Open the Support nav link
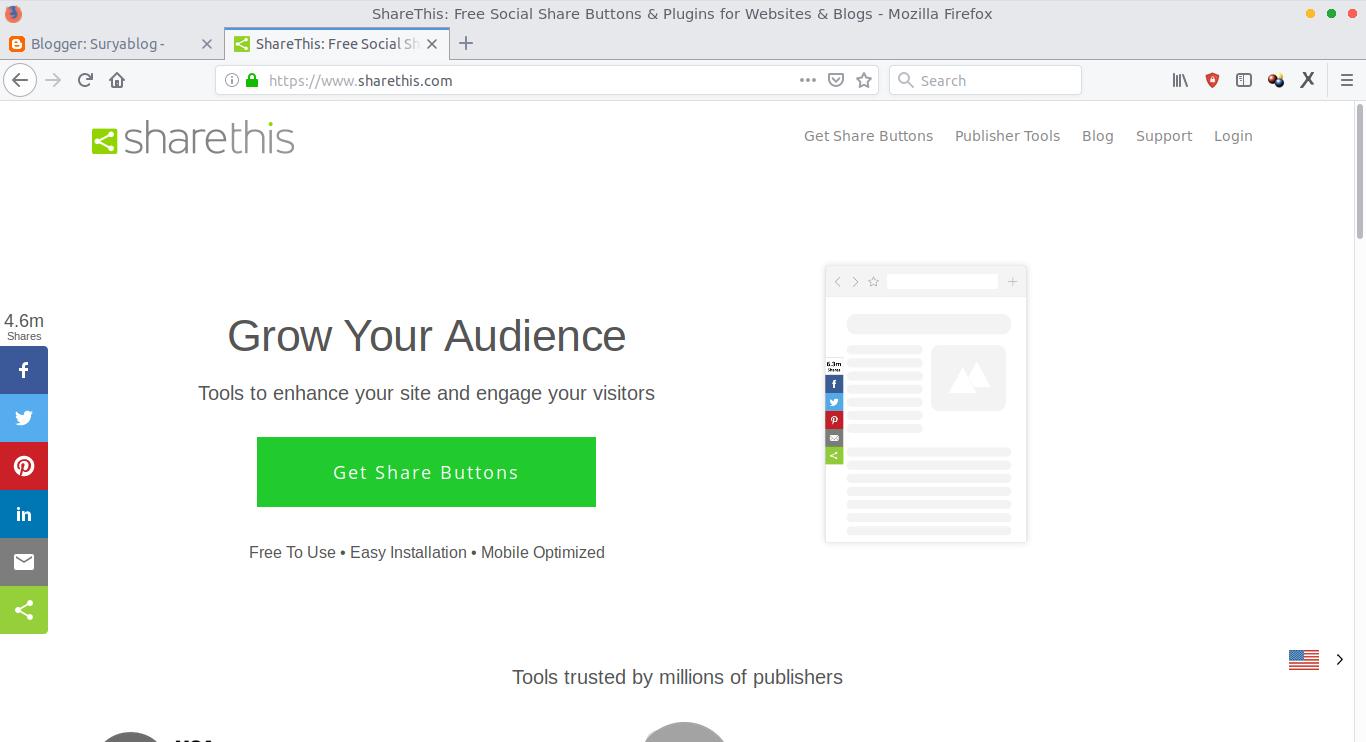The width and height of the screenshot is (1366, 742). [x=1164, y=136]
